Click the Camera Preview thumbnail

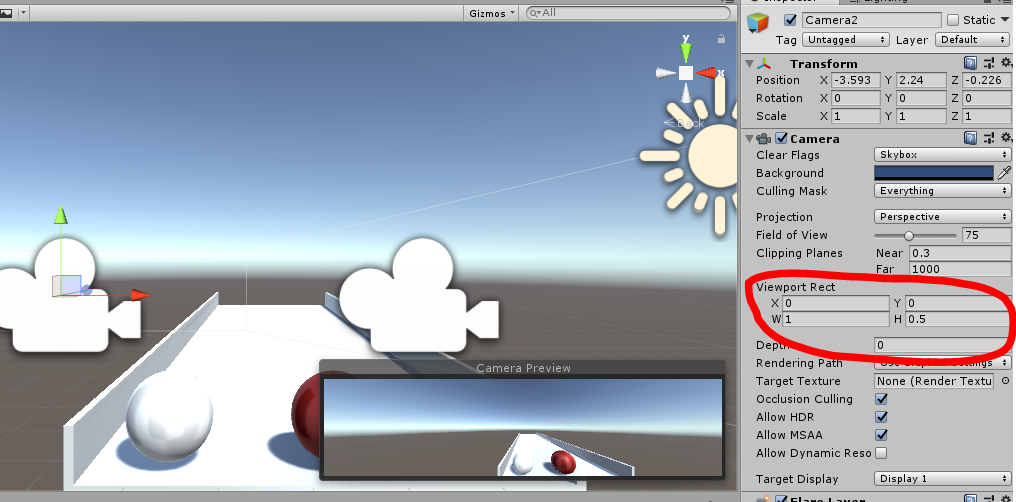pyautogui.click(x=523, y=427)
